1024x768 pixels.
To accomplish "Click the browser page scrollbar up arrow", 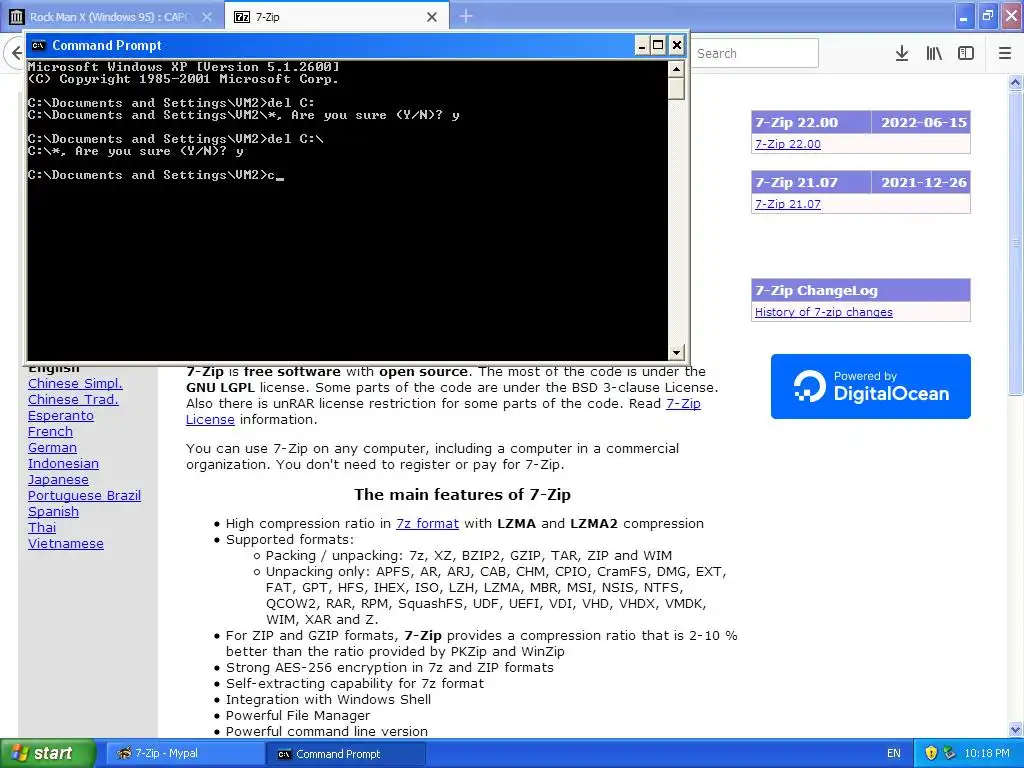I will pos(1016,82).
